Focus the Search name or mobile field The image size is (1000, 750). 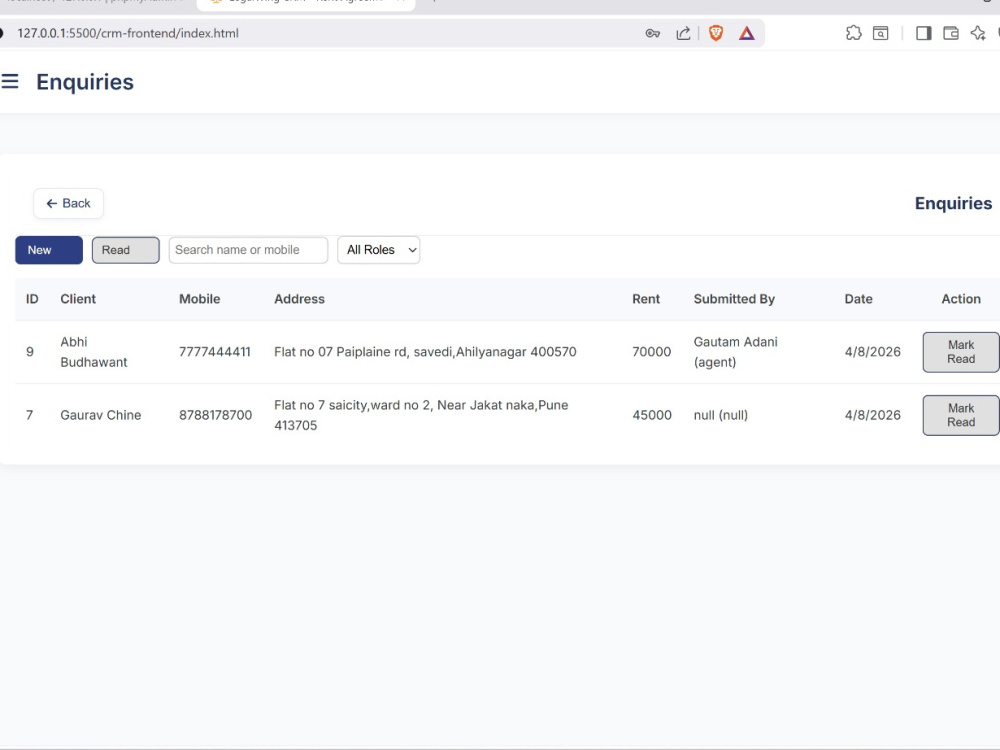click(248, 250)
